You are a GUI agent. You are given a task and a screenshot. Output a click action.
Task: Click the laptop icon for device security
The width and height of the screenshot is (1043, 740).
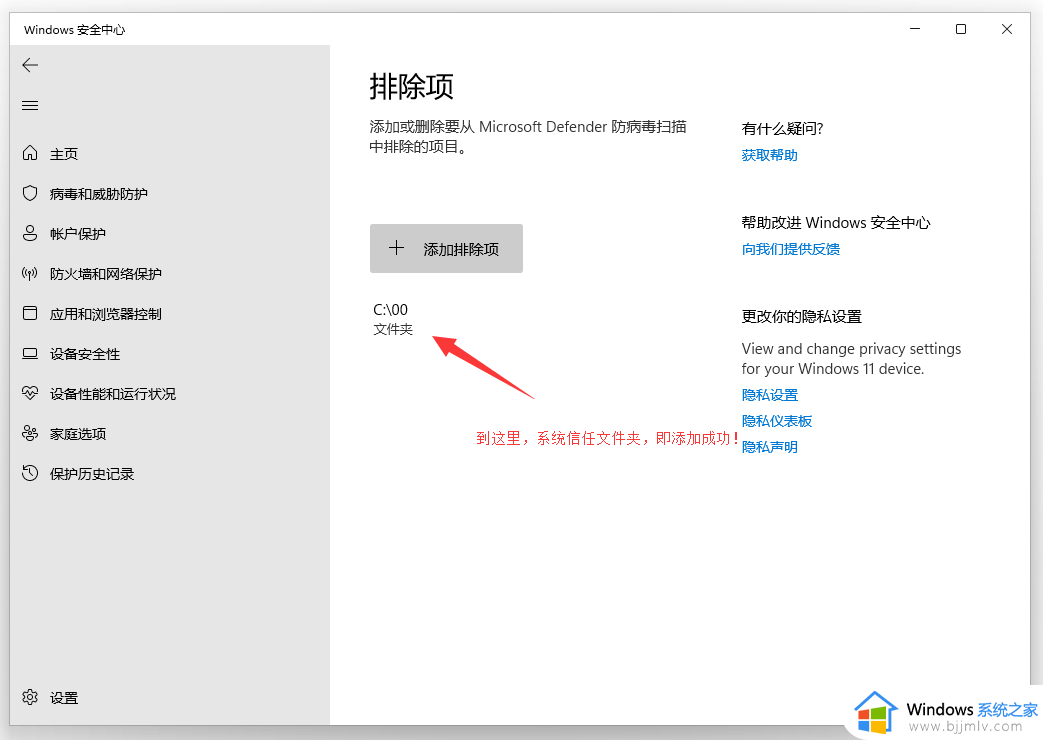point(30,353)
